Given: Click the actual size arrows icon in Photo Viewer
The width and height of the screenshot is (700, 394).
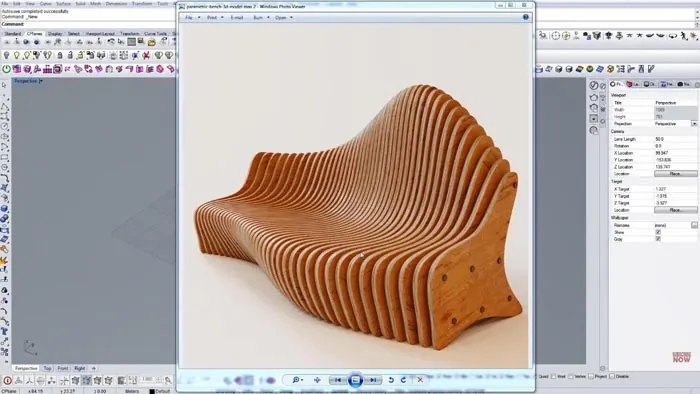Looking at the screenshot, I should [x=317, y=380].
